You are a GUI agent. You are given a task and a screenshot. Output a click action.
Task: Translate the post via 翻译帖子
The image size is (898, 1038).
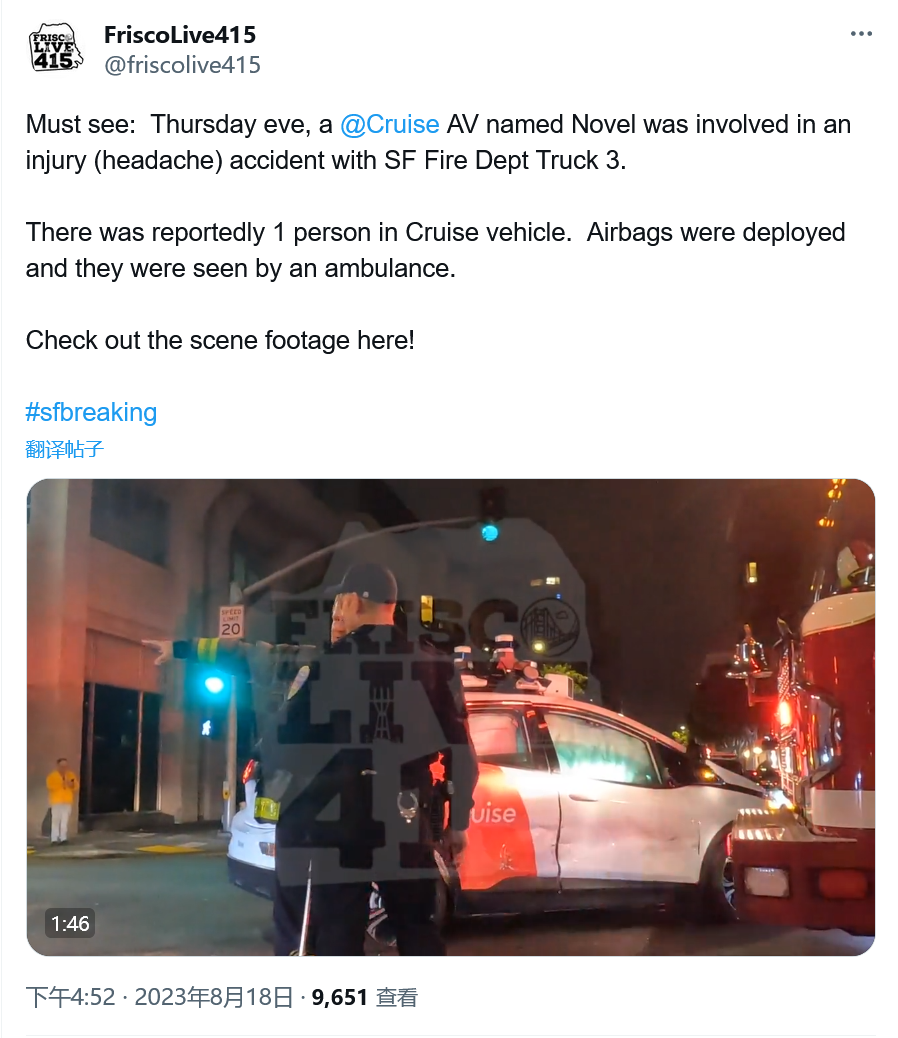[65, 449]
